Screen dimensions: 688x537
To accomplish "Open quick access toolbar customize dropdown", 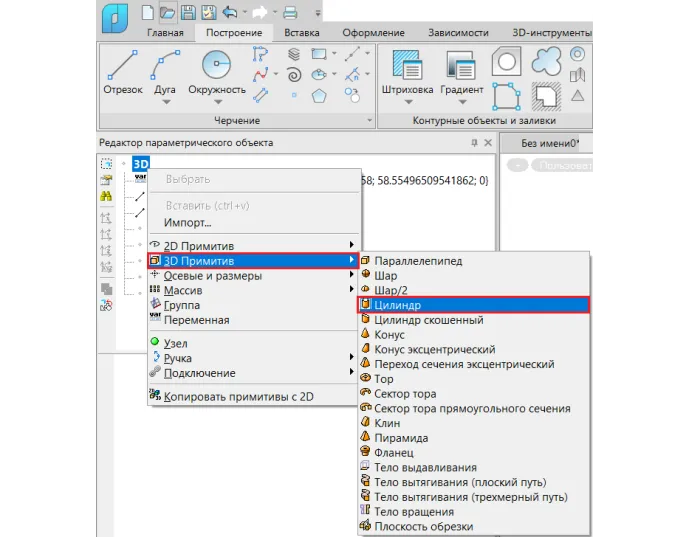I will click(318, 13).
